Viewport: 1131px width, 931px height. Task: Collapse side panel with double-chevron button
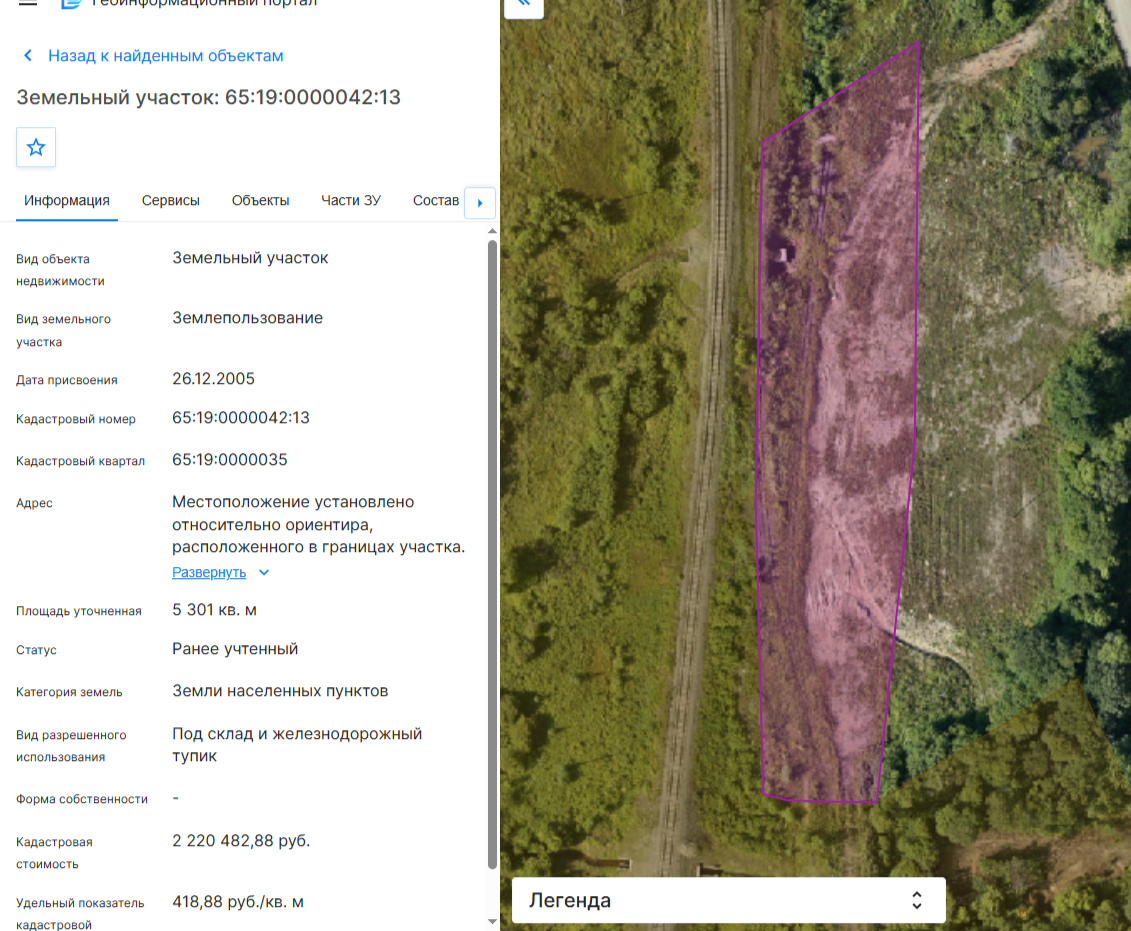(524, 6)
